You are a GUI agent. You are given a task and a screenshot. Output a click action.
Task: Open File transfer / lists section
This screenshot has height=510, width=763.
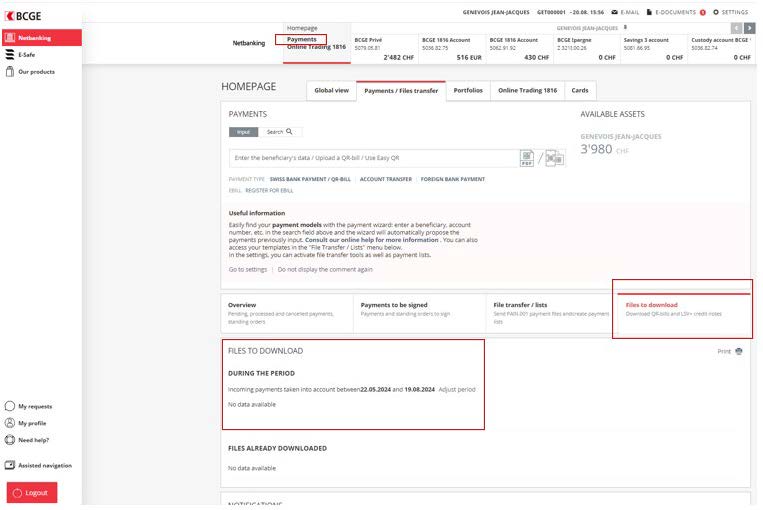tap(552, 313)
